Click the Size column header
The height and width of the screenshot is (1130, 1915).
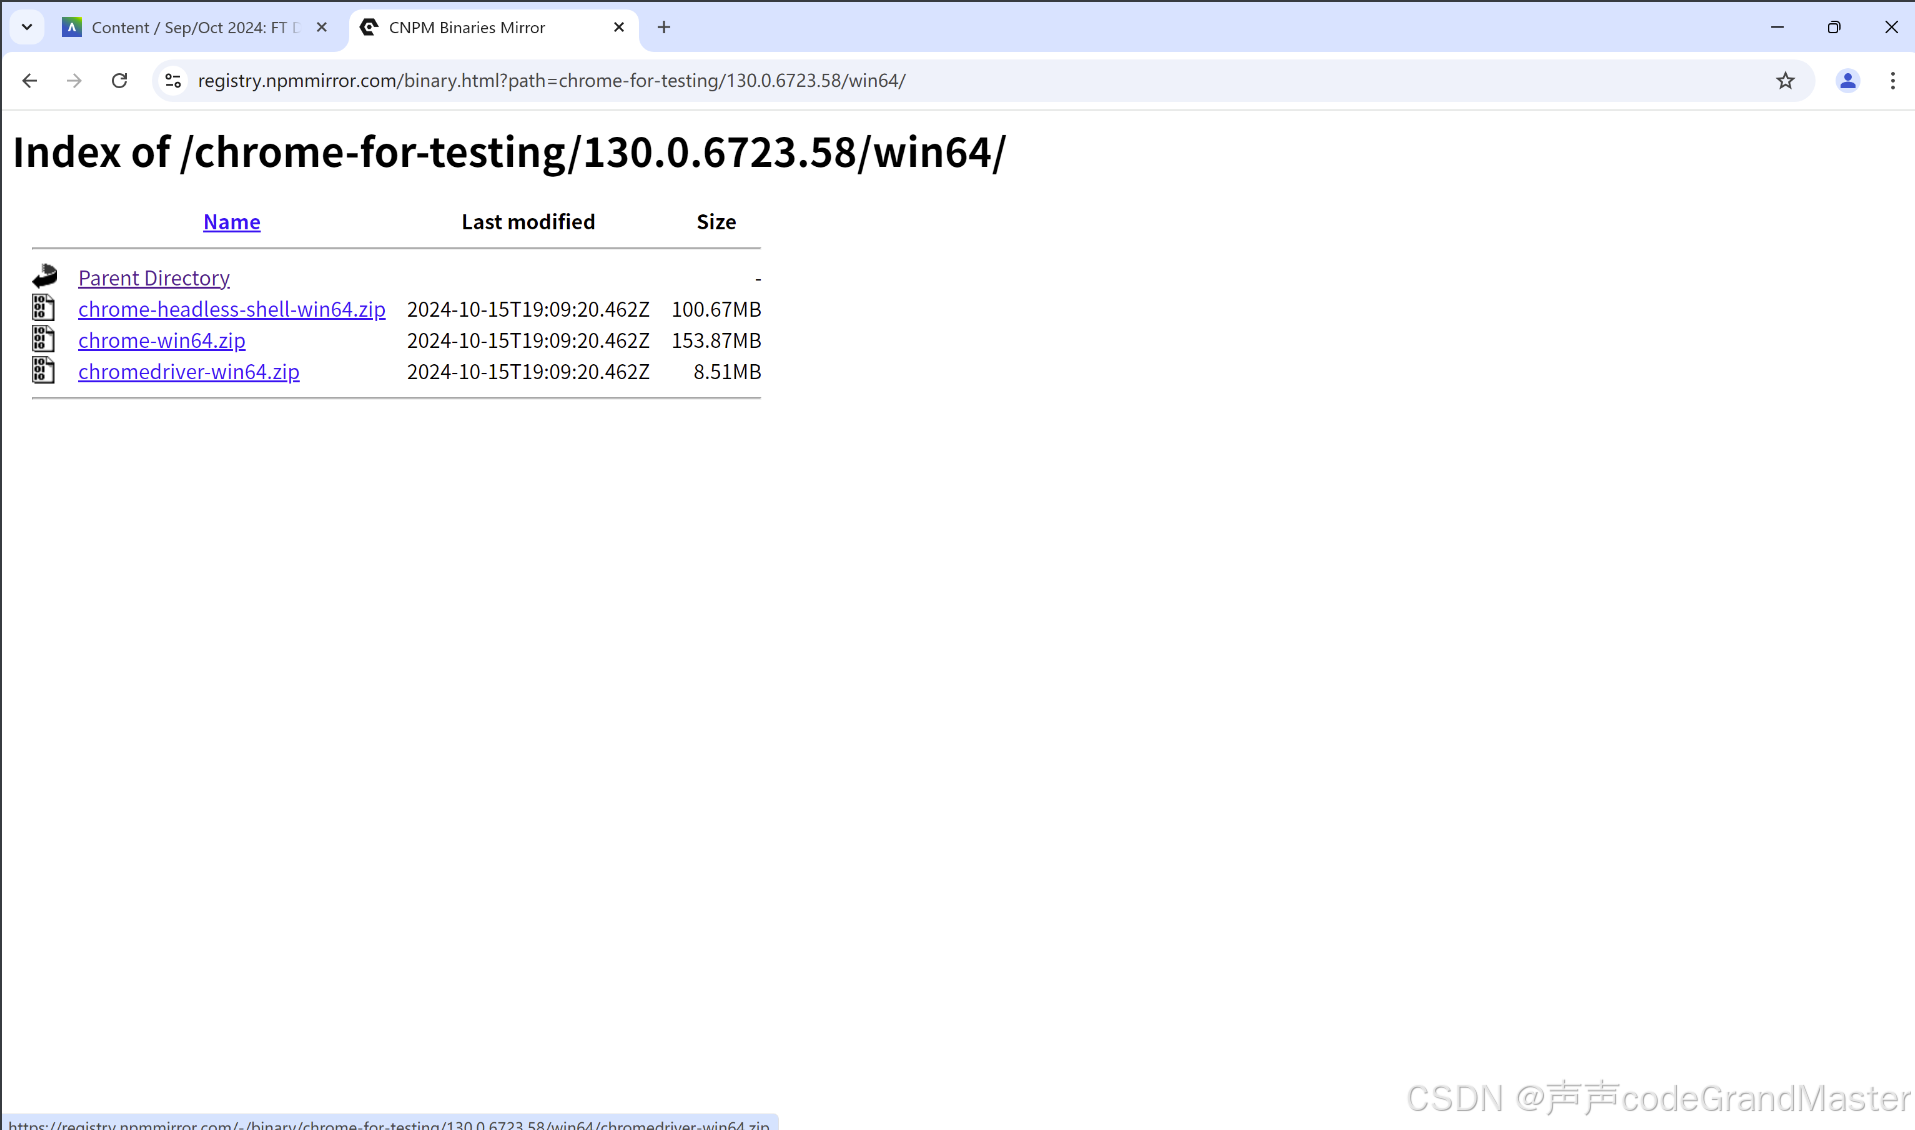point(716,222)
